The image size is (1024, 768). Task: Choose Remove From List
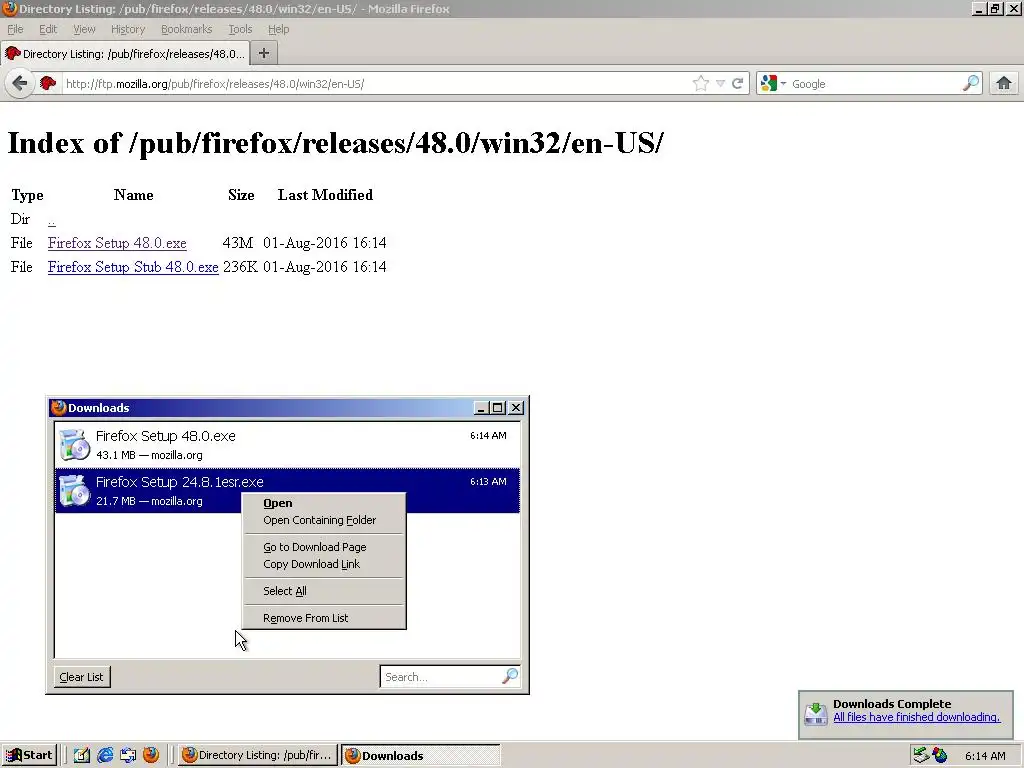(324, 618)
